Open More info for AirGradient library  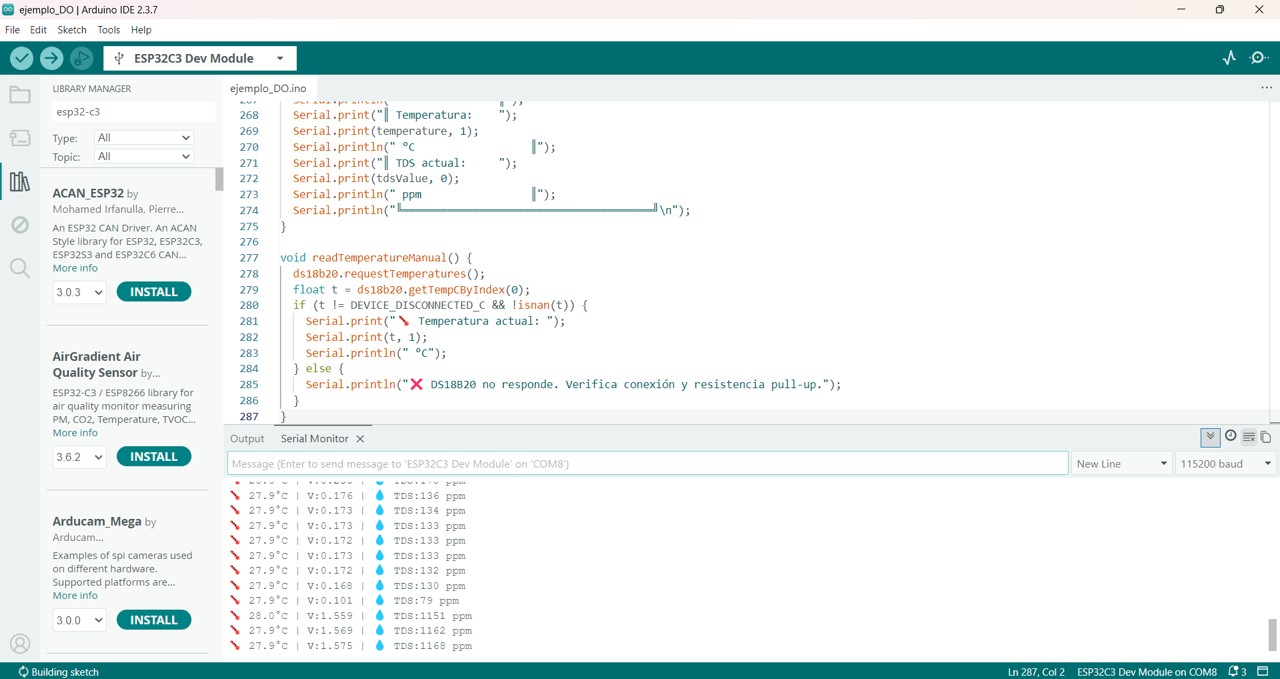tap(75, 433)
